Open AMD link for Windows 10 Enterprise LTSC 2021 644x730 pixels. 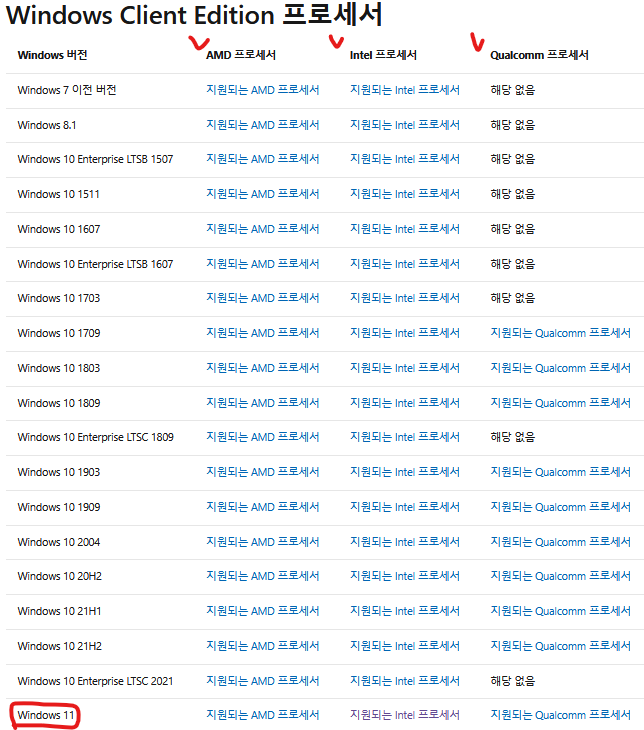[x=263, y=681]
